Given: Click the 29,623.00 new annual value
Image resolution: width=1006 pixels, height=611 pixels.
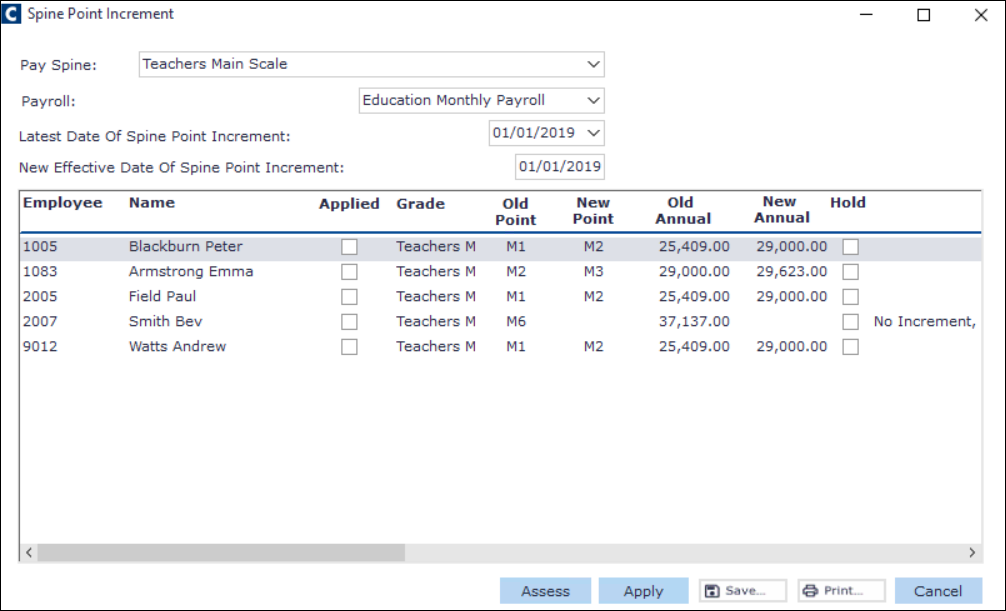Looking at the screenshot, I should click(792, 271).
